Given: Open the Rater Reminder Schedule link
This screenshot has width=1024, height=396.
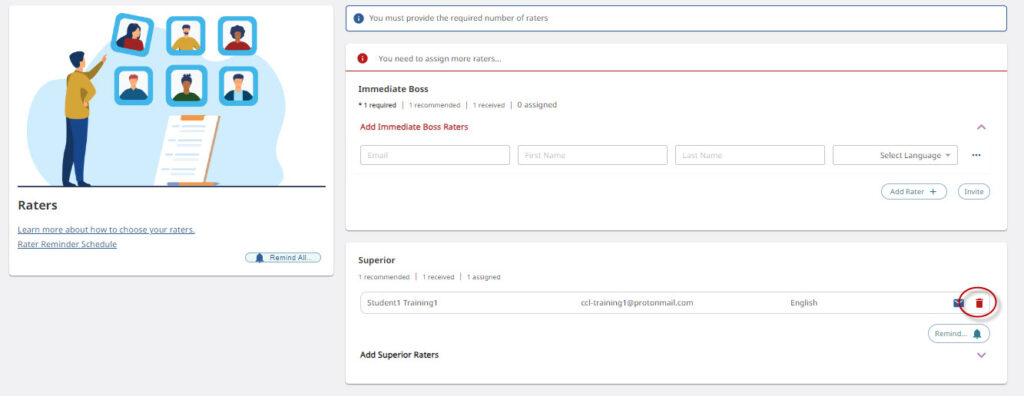Looking at the screenshot, I should (67, 244).
